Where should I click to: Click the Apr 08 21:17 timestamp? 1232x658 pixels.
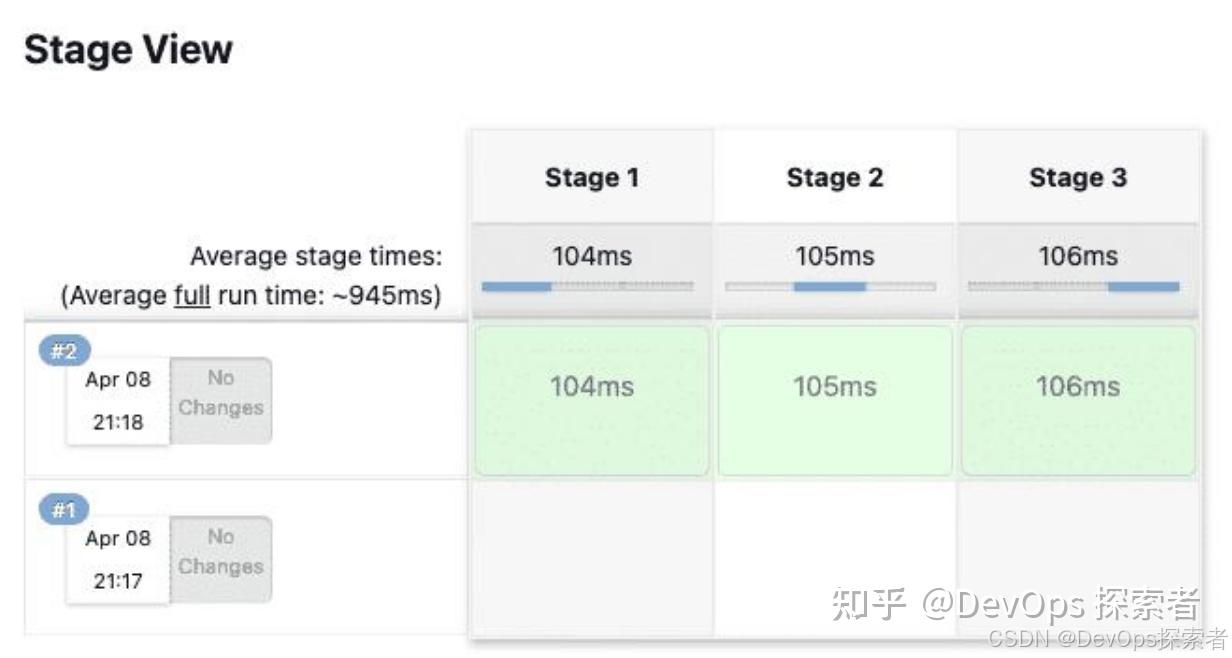tap(116, 560)
